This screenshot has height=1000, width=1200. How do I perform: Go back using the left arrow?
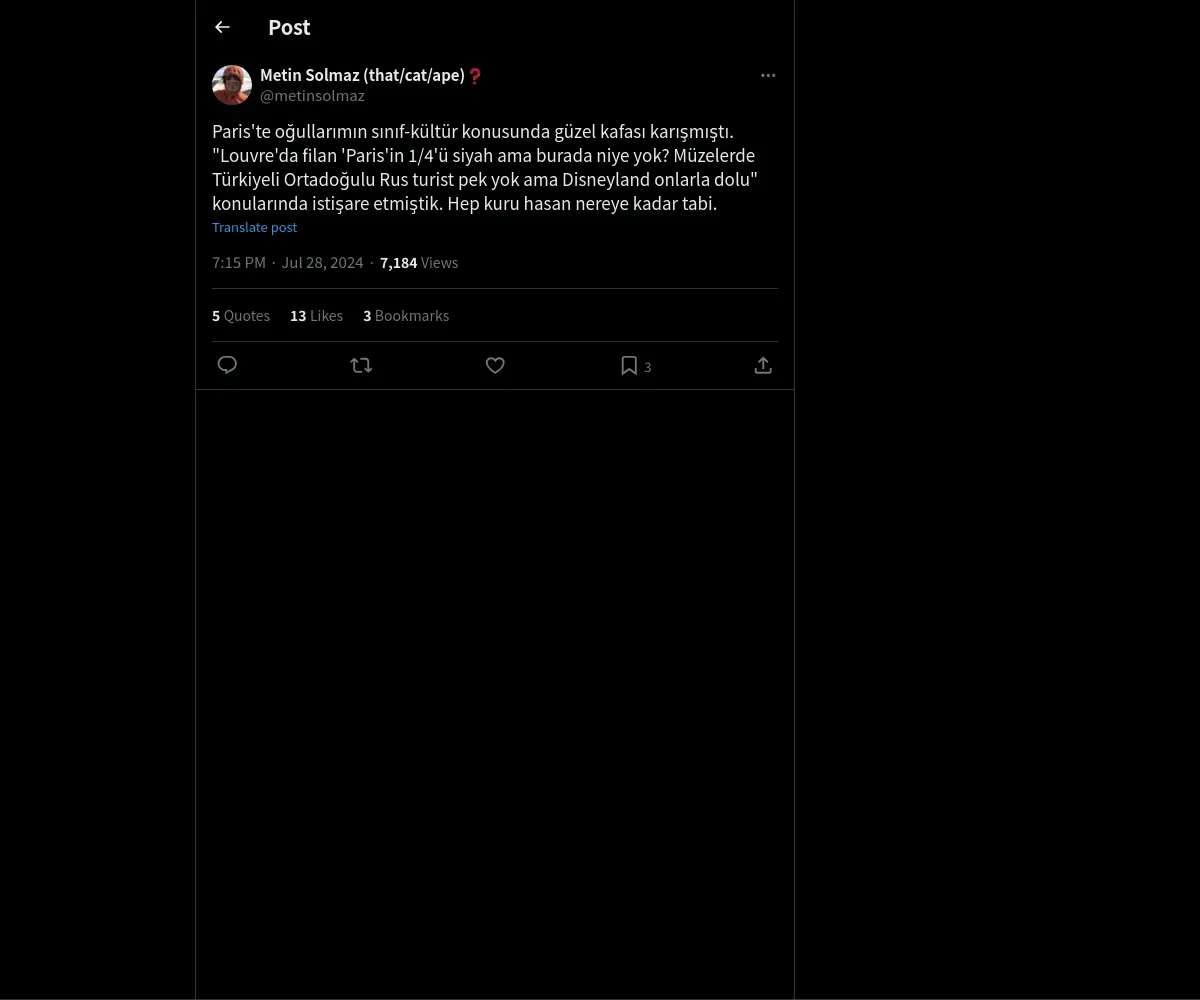(222, 27)
